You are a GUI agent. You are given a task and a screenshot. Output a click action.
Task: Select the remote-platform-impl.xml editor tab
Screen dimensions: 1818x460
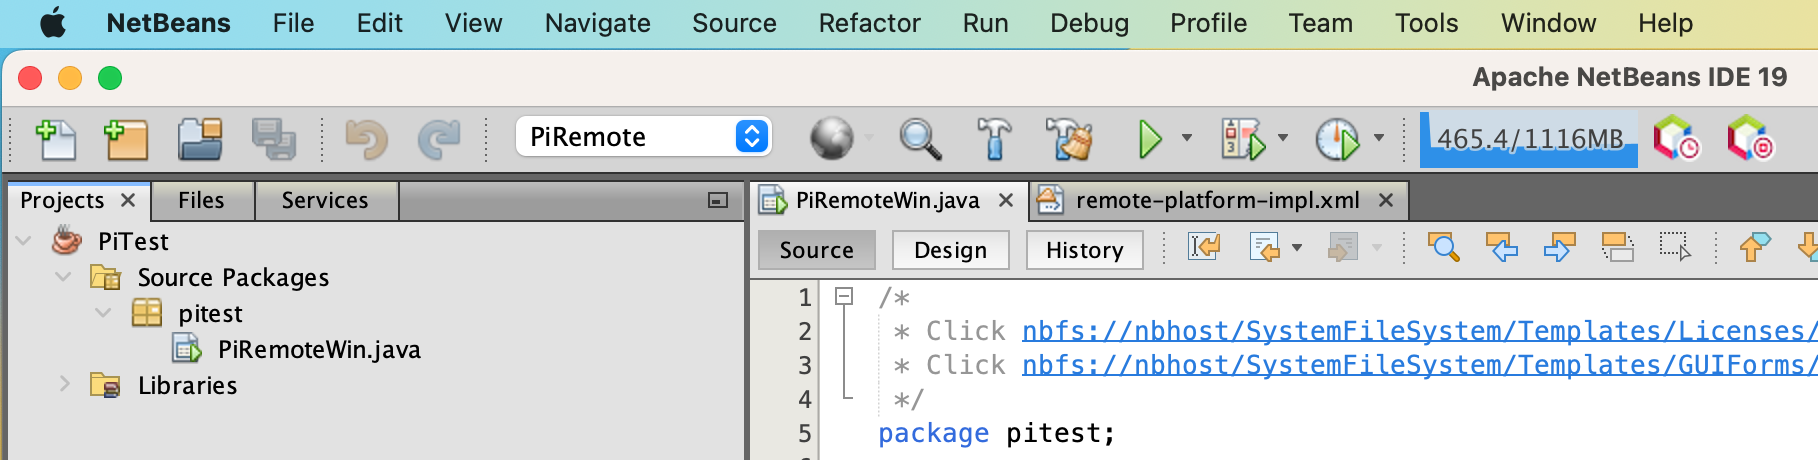(1217, 201)
